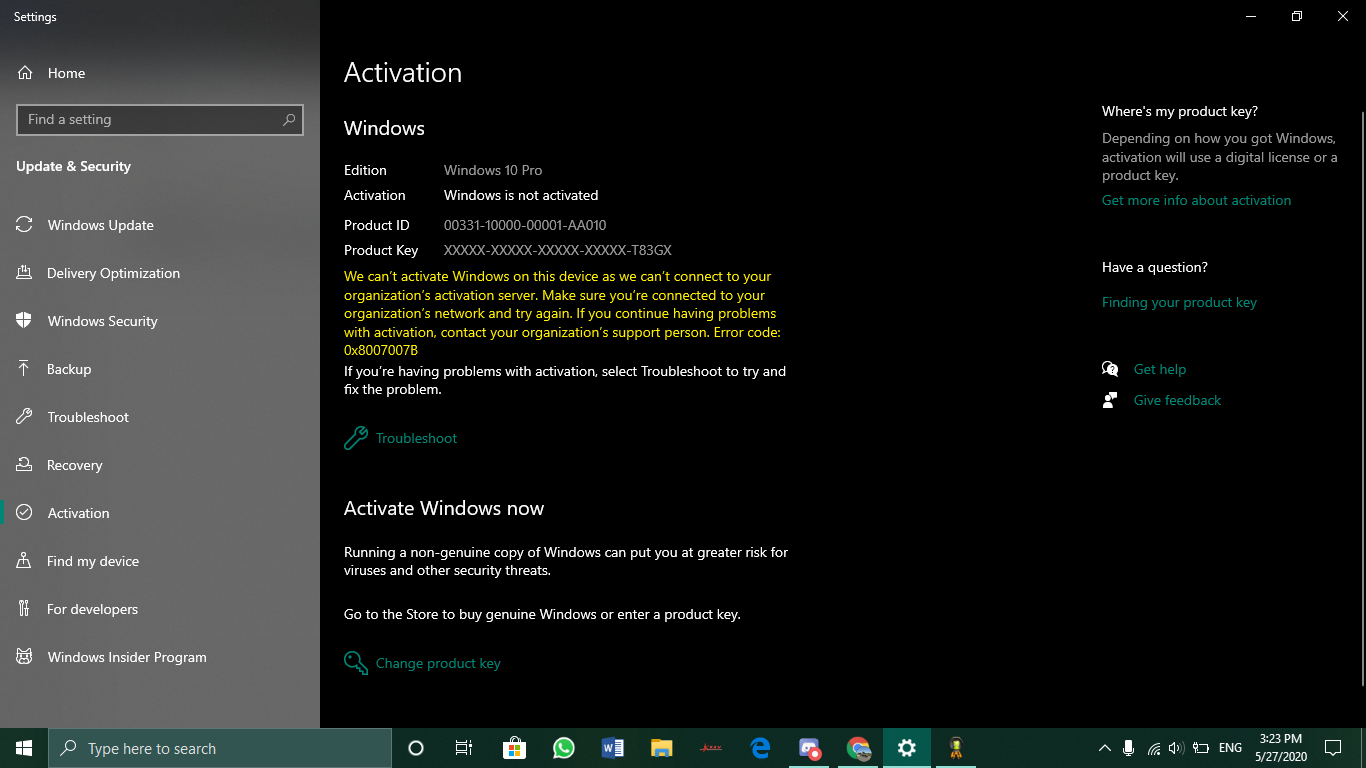Open Get more info about activation link

[x=1196, y=200]
